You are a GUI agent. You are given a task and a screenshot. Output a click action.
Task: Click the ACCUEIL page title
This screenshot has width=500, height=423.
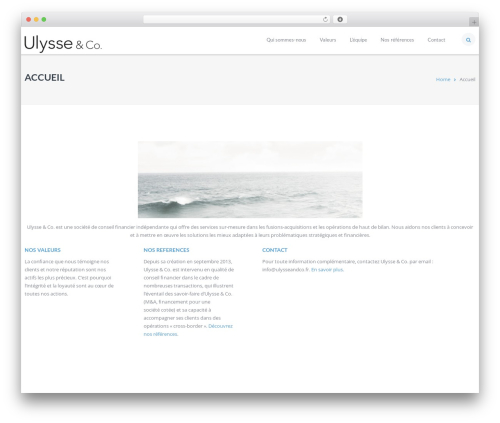[x=45, y=78]
